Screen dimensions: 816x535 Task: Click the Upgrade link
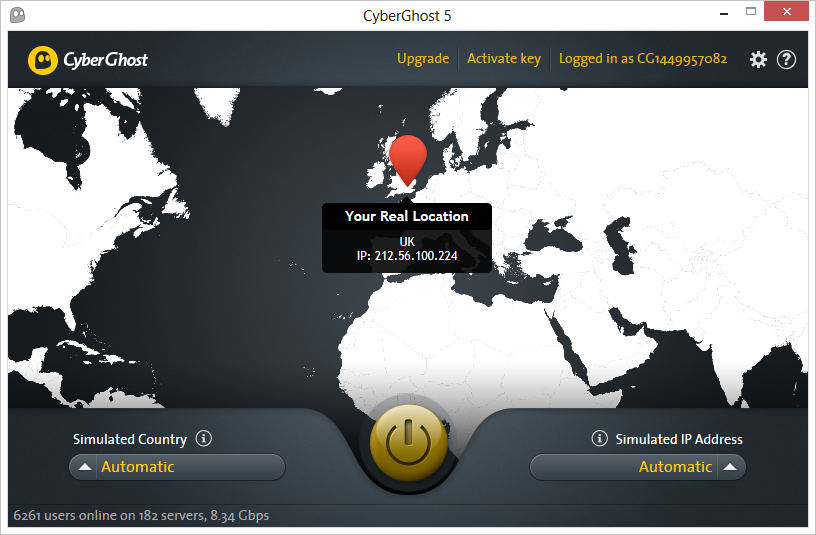point(423,59)
